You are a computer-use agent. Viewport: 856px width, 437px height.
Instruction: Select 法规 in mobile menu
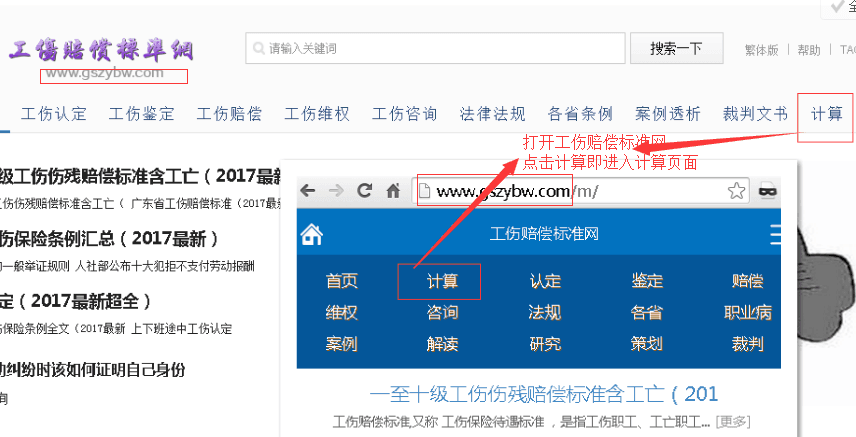545,312
